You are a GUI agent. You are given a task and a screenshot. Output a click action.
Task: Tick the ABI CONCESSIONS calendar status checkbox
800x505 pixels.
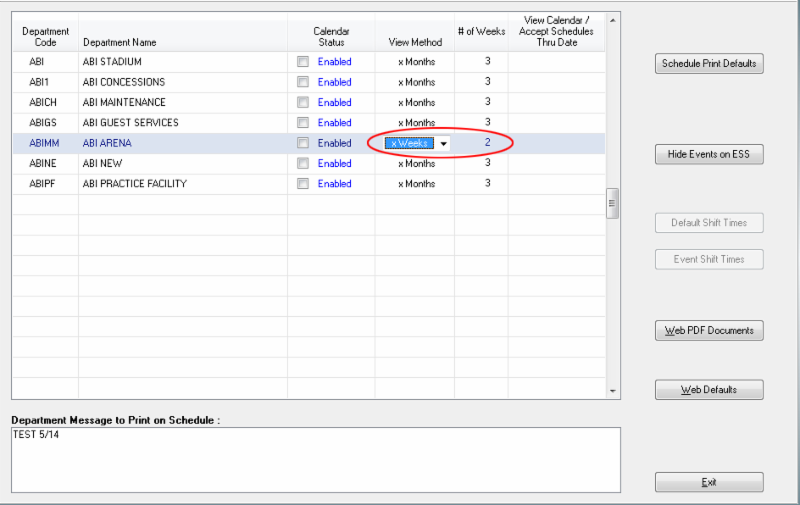pos(303,82)
